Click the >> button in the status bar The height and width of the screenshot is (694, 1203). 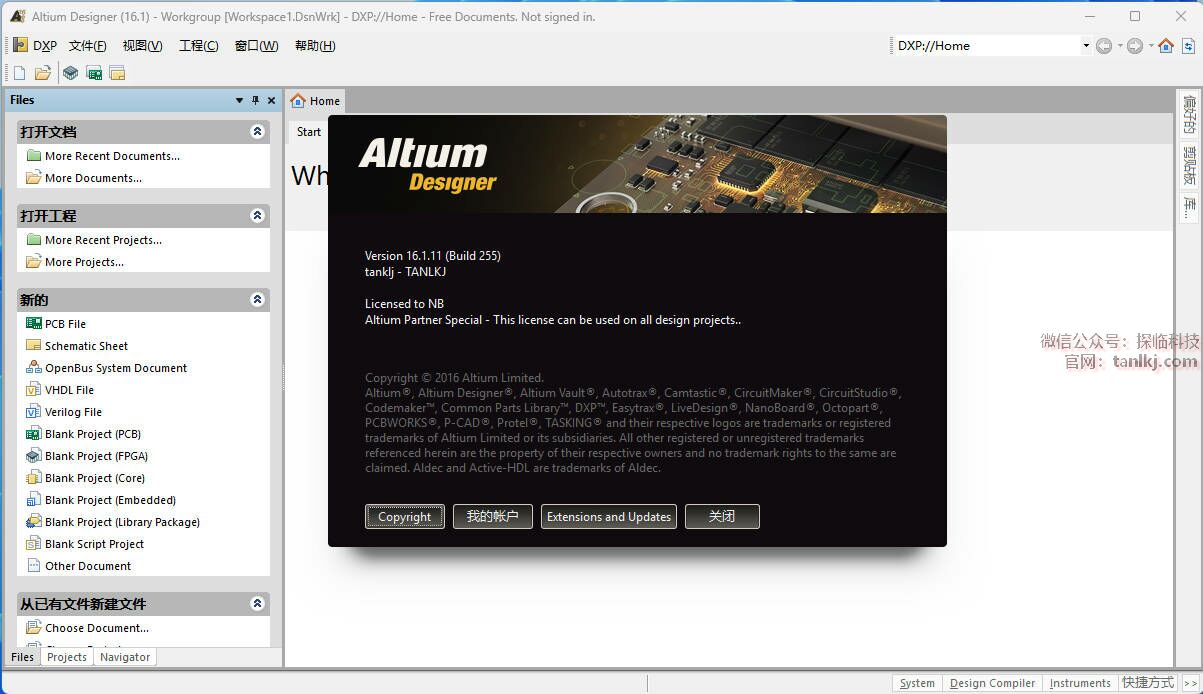tap(1190, 683)
